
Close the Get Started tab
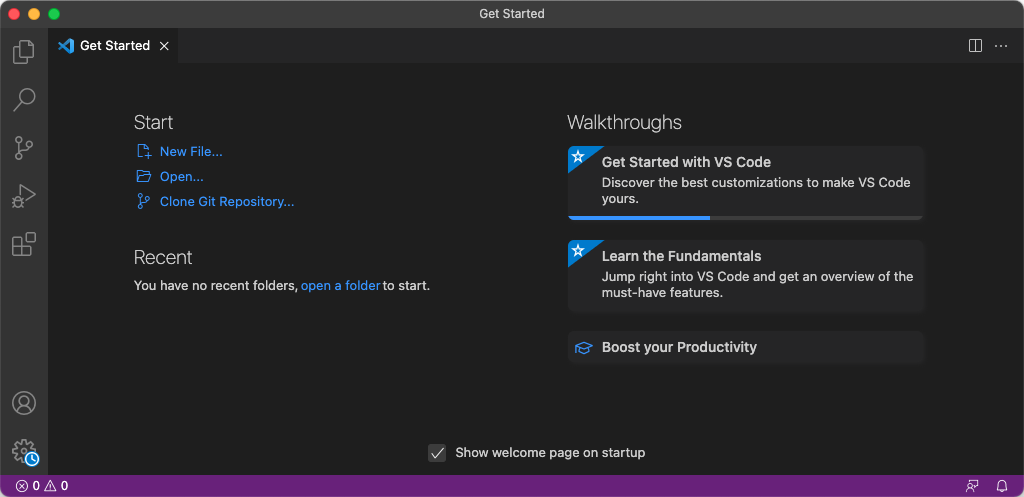tap(165, 46)
